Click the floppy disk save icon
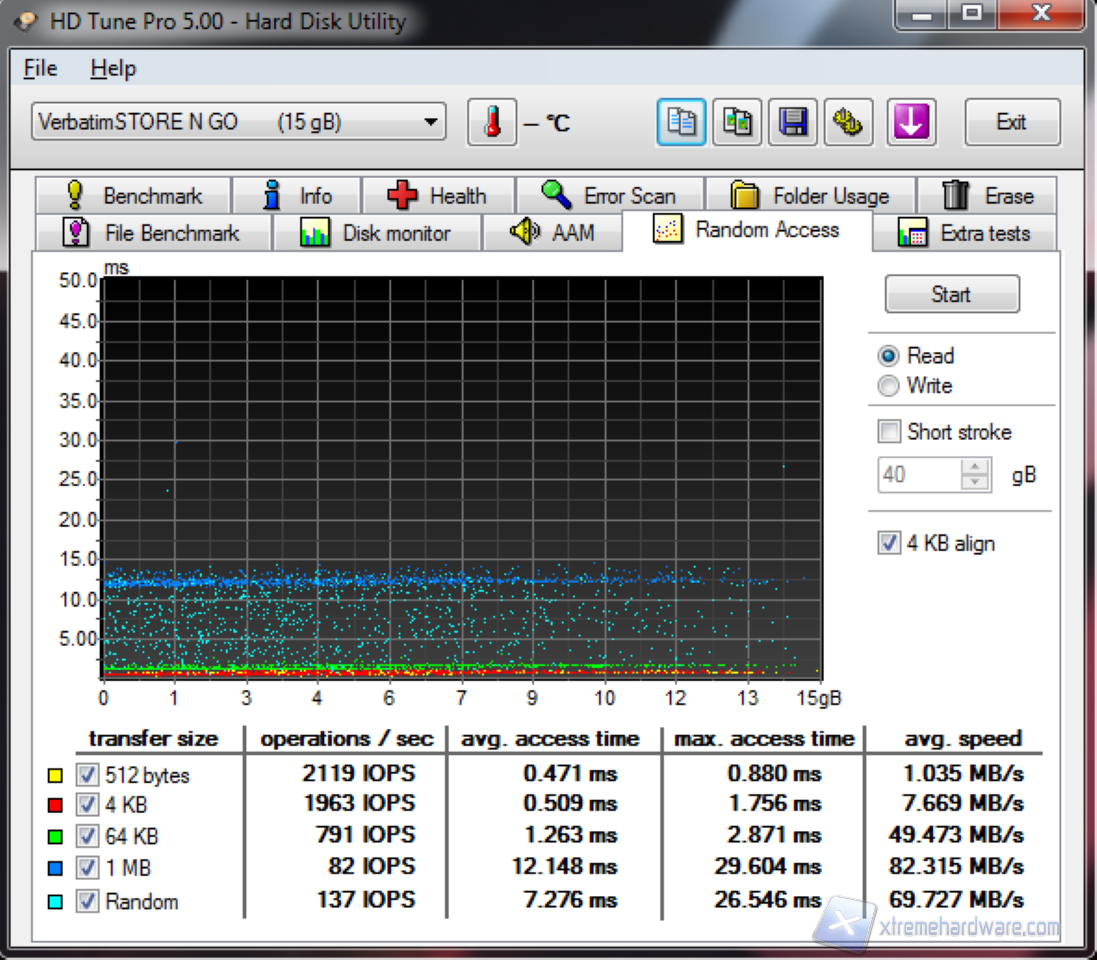The image size is (1097, 960). 792,123
